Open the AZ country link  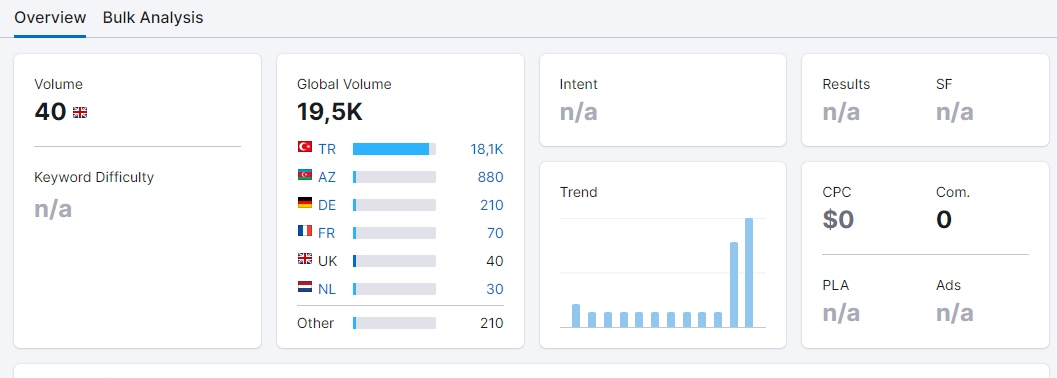coord(327,177)
